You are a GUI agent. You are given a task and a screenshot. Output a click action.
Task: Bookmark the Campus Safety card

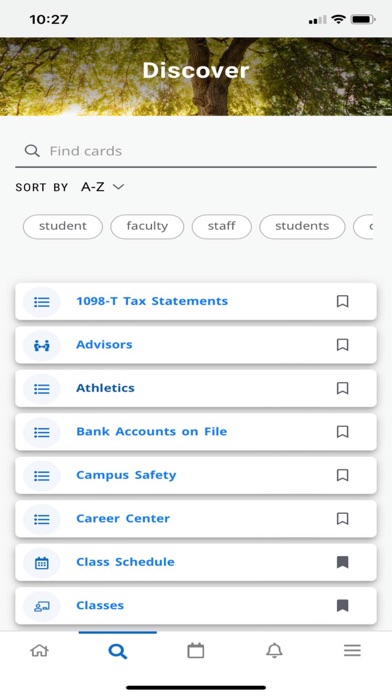(342, 475)
